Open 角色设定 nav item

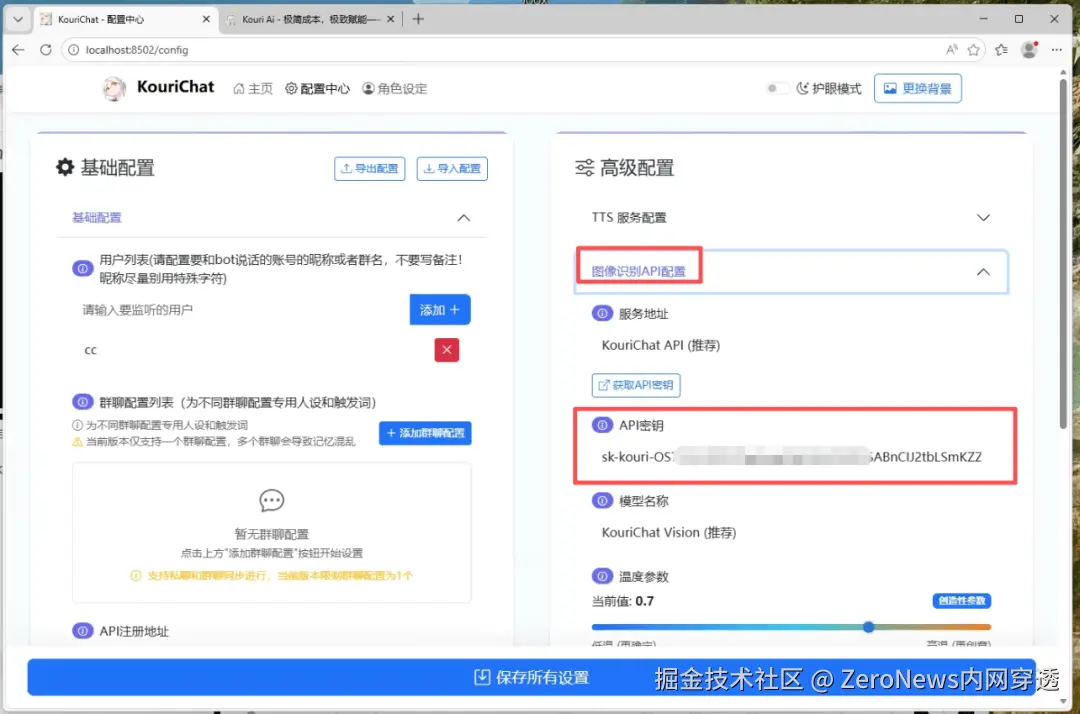[x=395, y=89]
